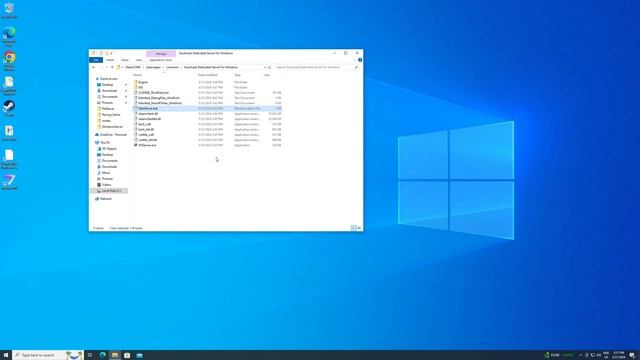Select the LICENSE_ThirdParty.txt file

152,93
